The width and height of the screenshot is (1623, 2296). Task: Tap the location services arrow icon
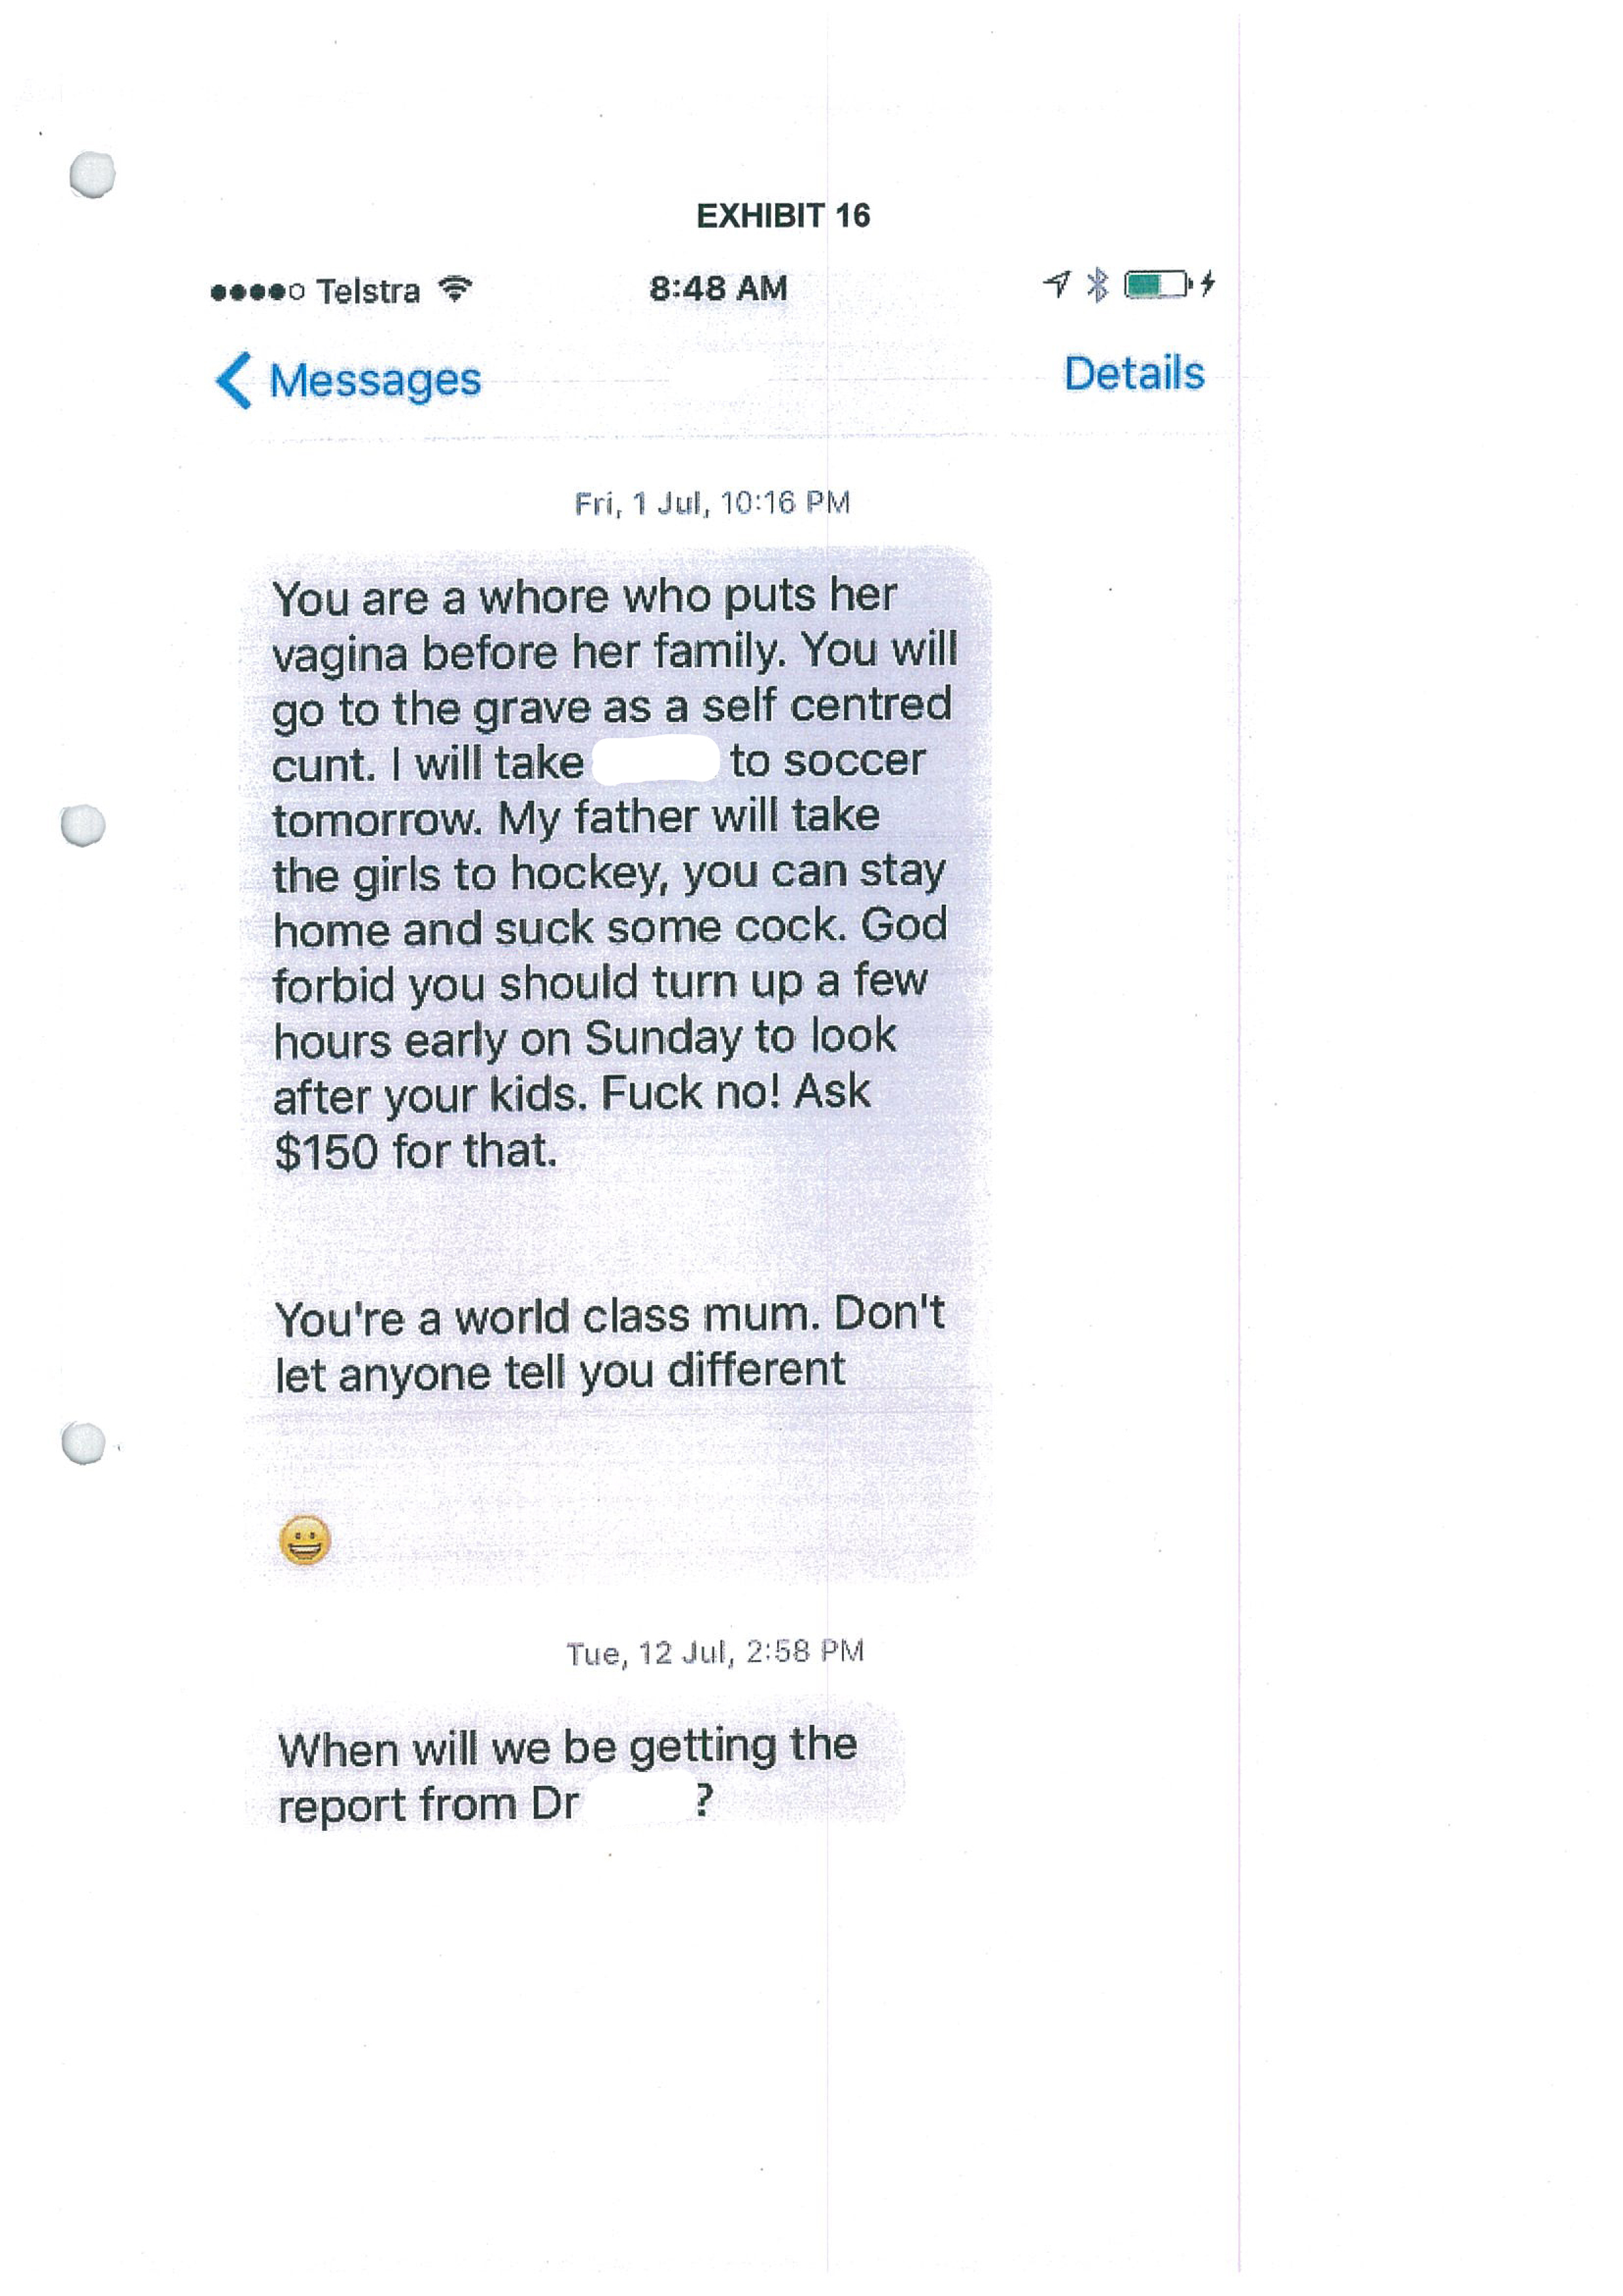pyautogui.click(x=1057, y=285)
